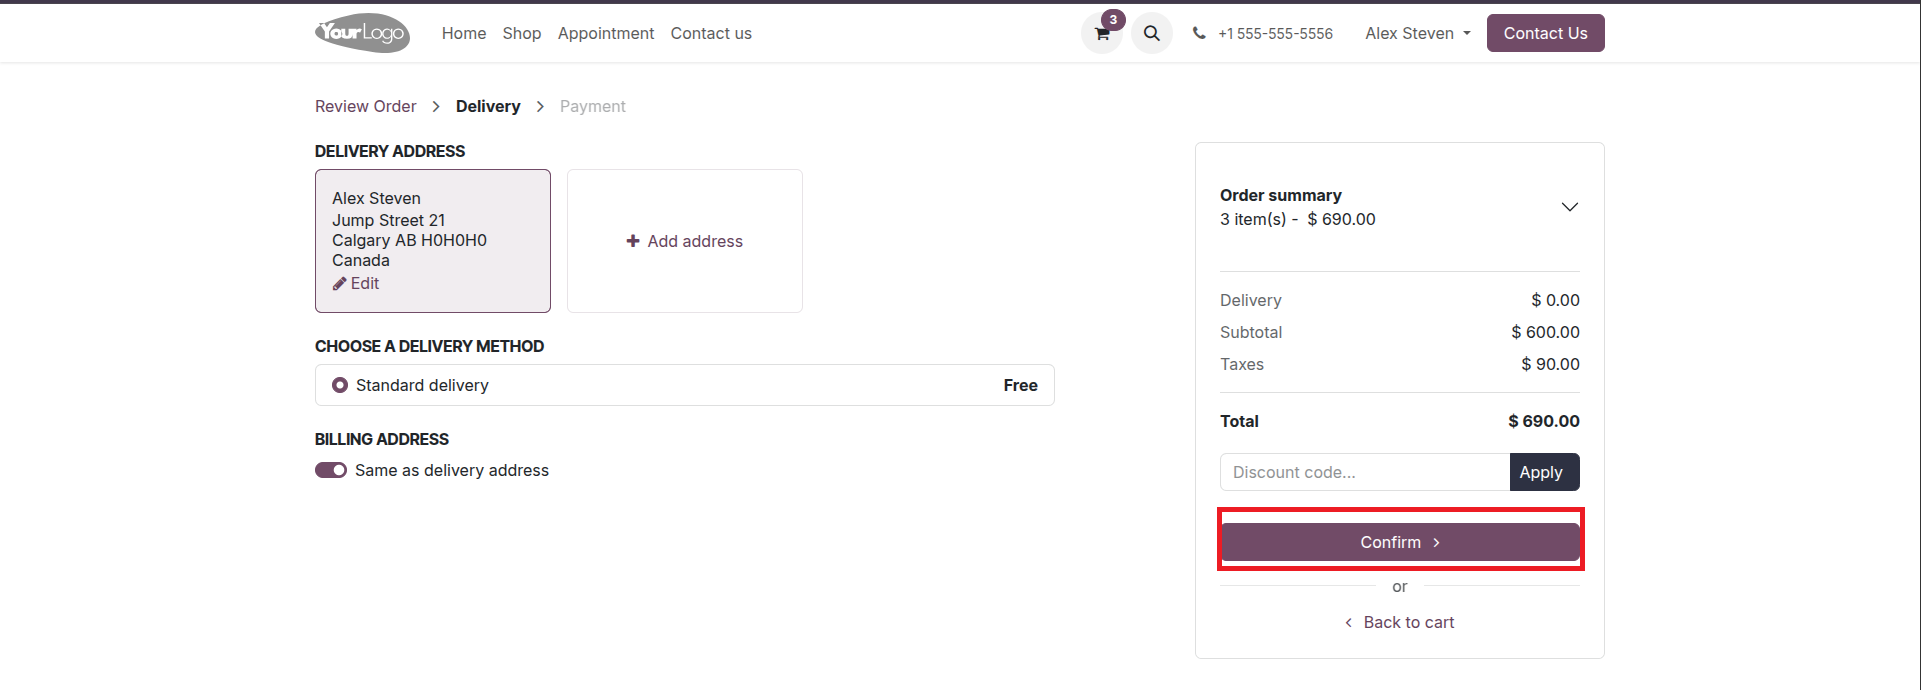Open the shopping cart icon
The height and width of the screenshot is (690, 1921).
pyautogui.click(x=1102, y=34)
